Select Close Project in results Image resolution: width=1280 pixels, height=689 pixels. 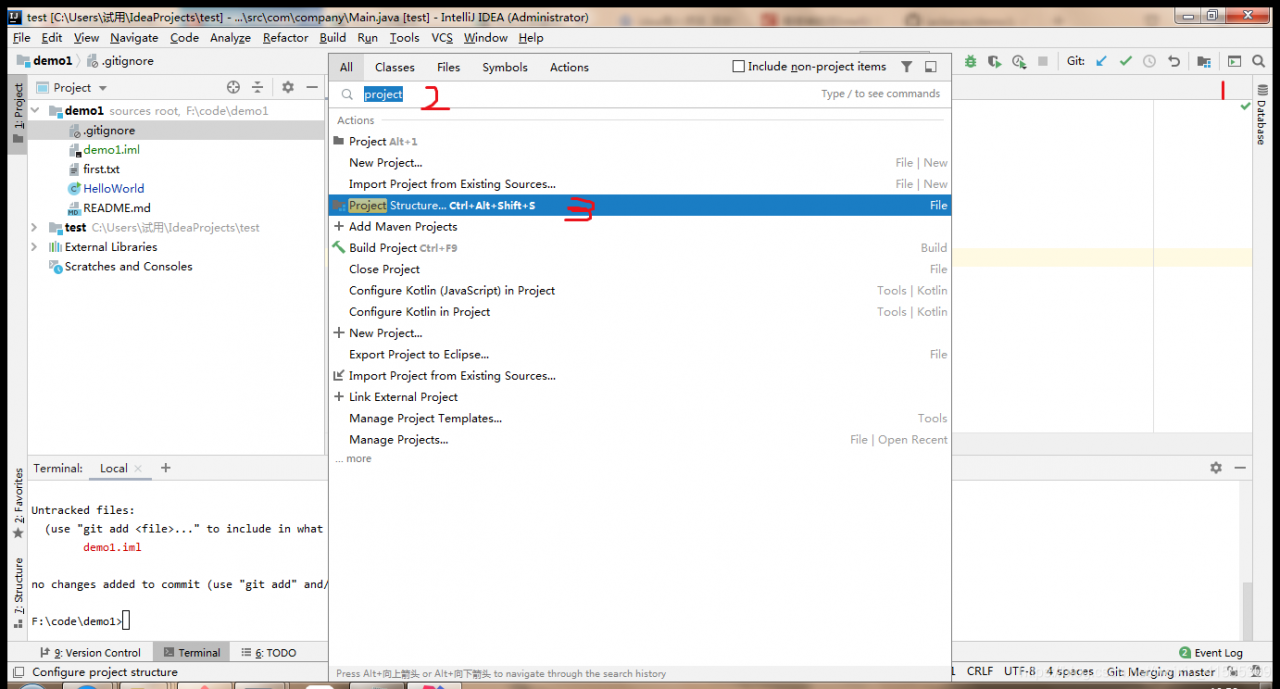coord(640,269)
